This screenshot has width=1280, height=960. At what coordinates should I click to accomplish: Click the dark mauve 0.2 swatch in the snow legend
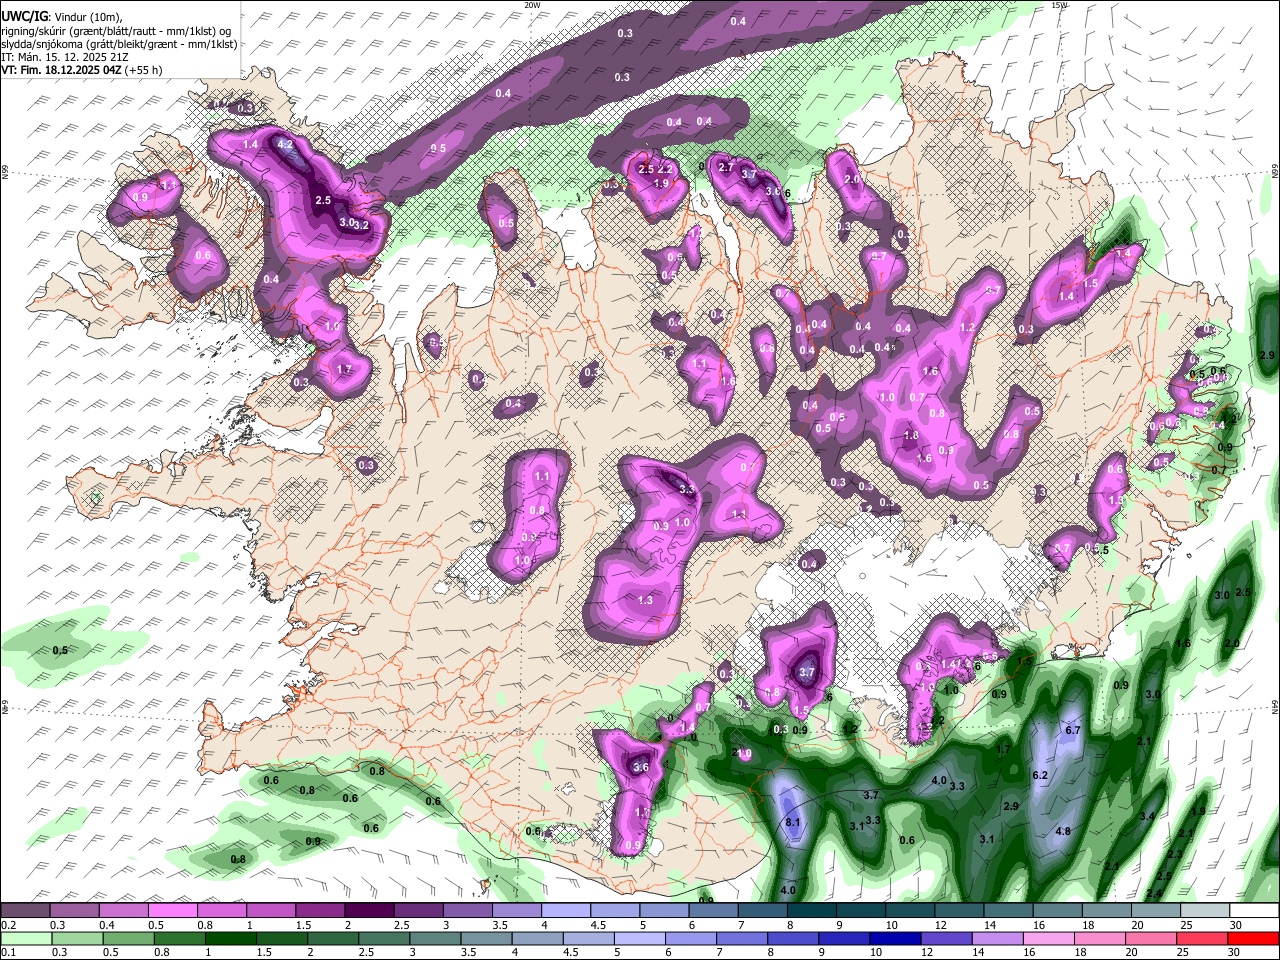coord(25,910)
